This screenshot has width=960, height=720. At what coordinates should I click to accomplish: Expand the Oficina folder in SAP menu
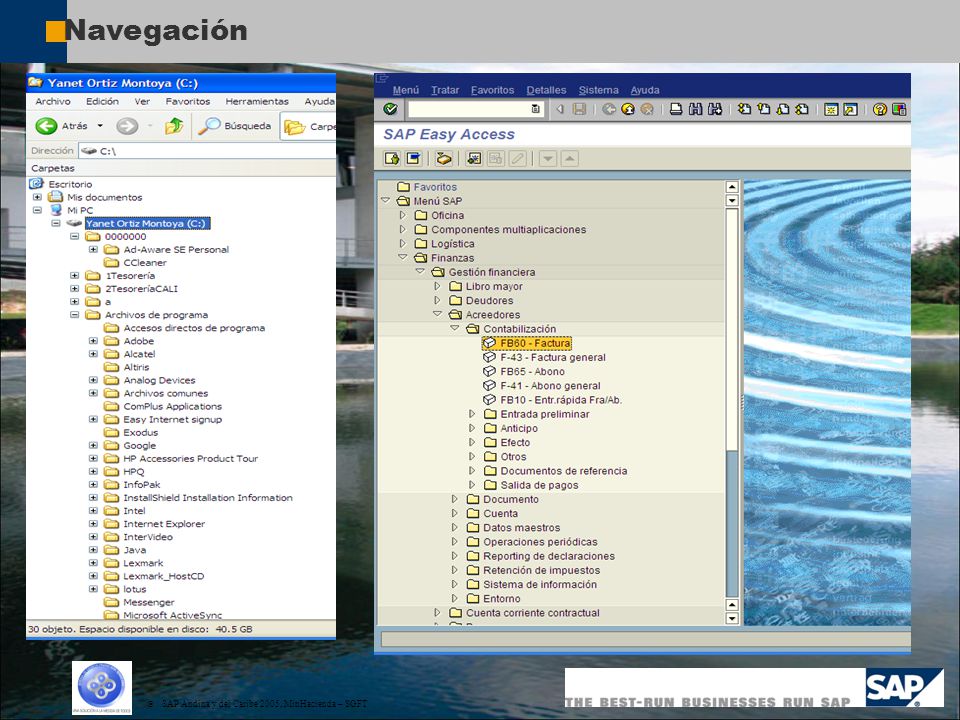[x=402, y=215]
